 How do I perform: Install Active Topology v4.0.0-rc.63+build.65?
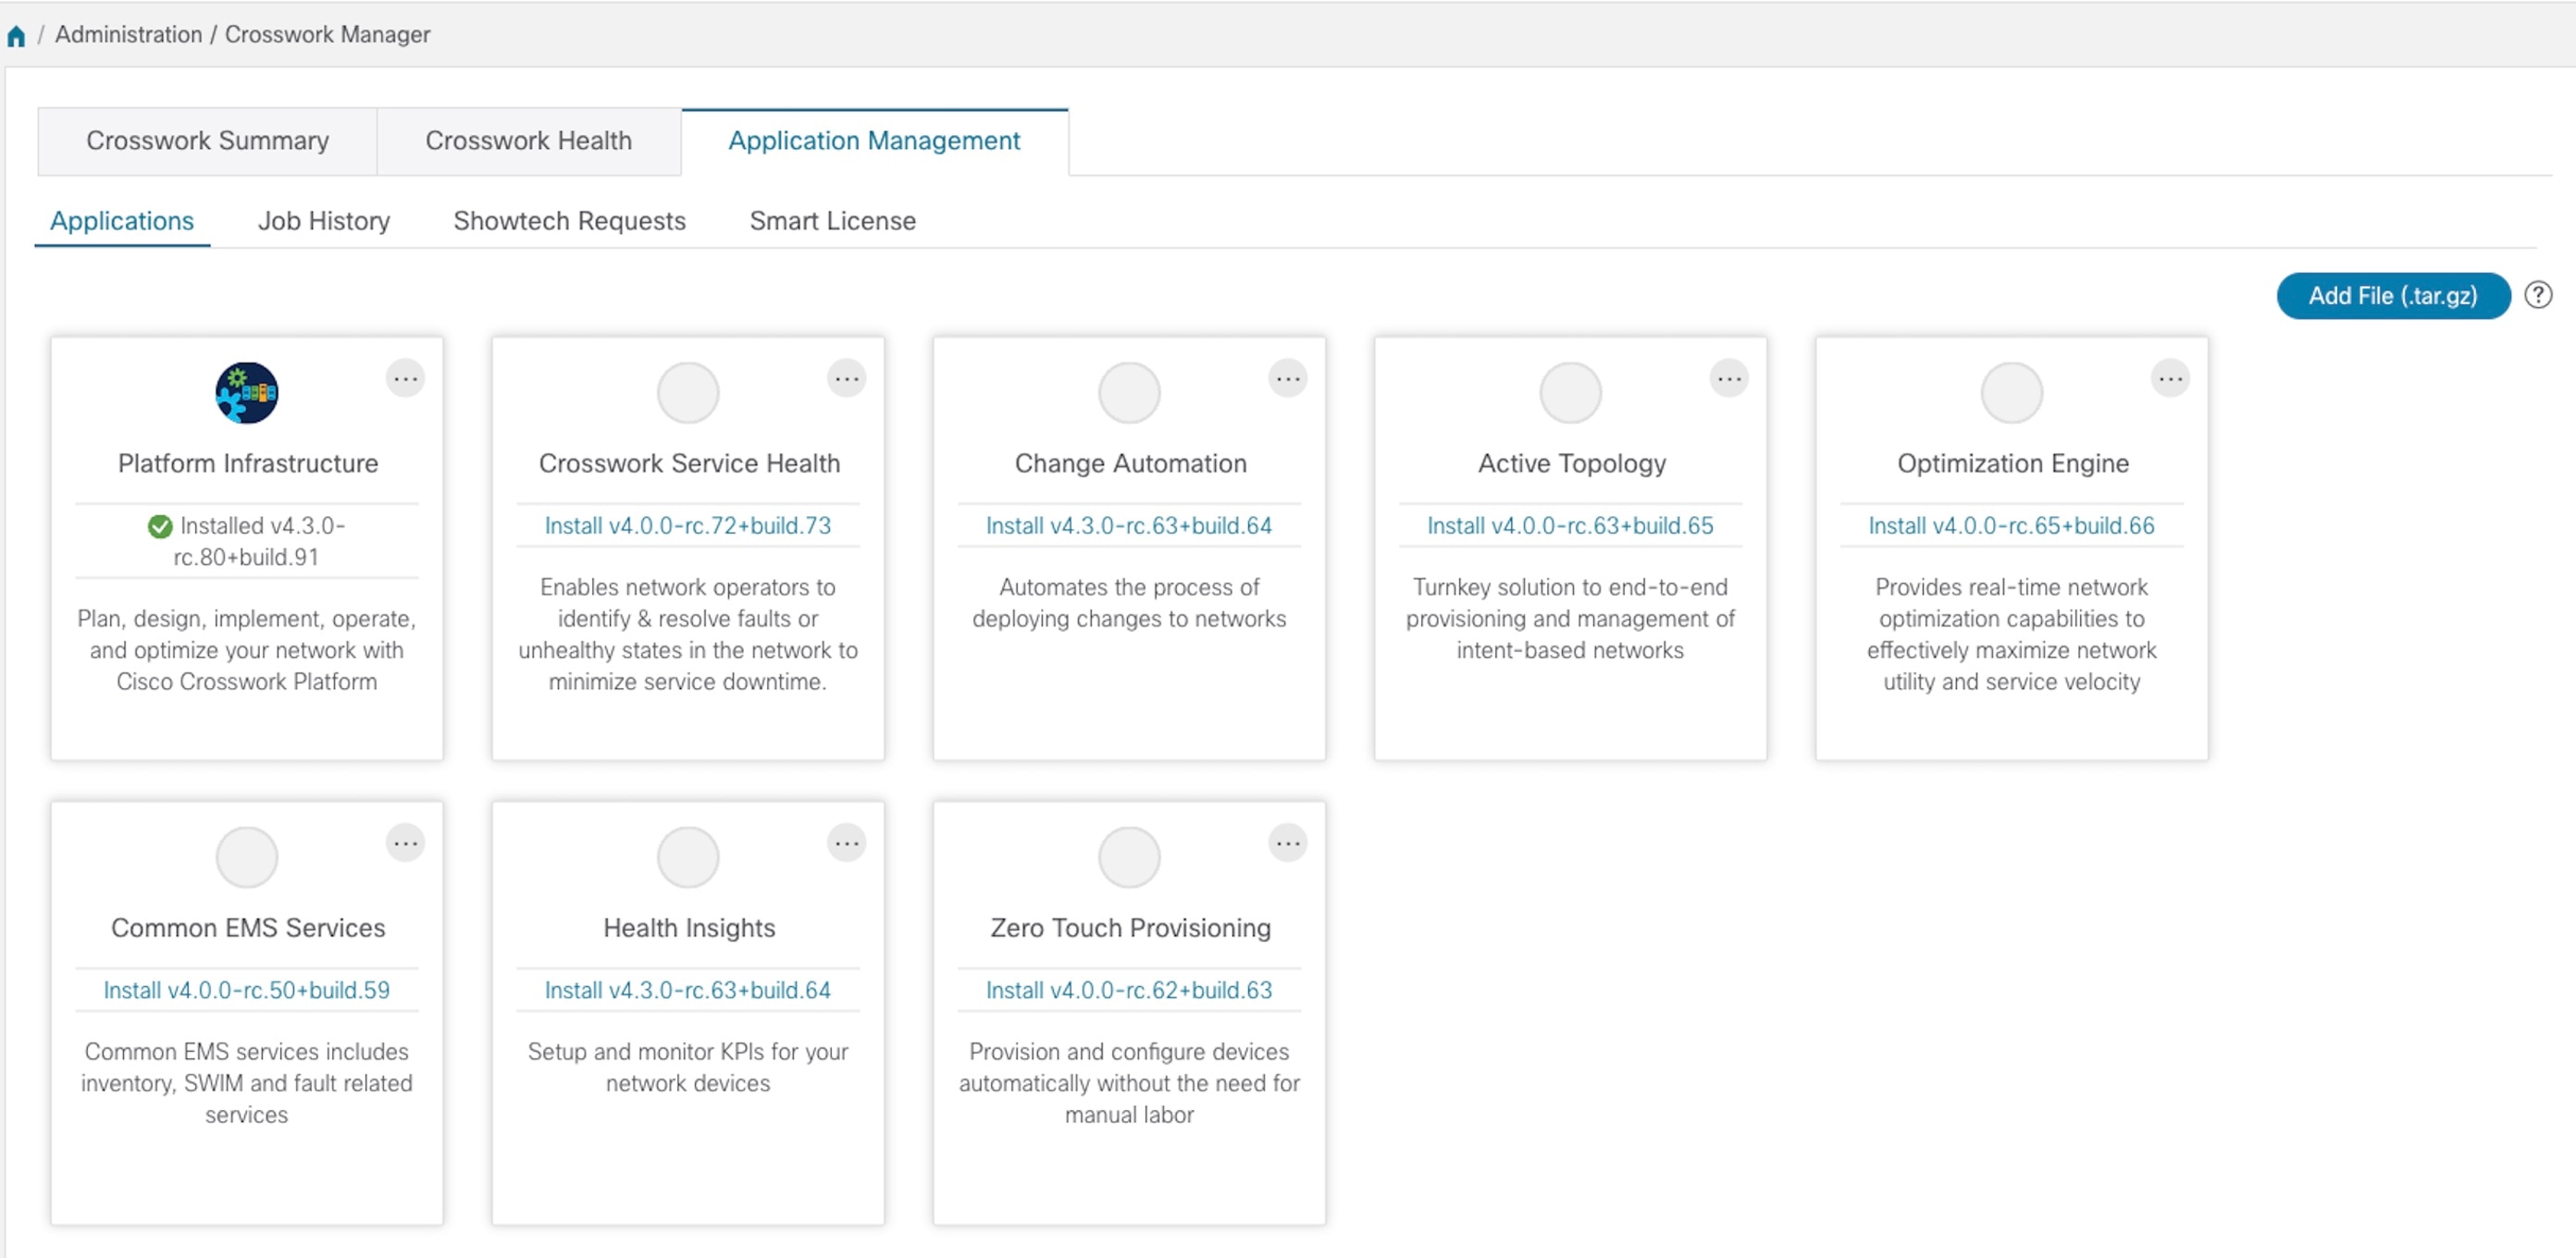[1570, 526]
